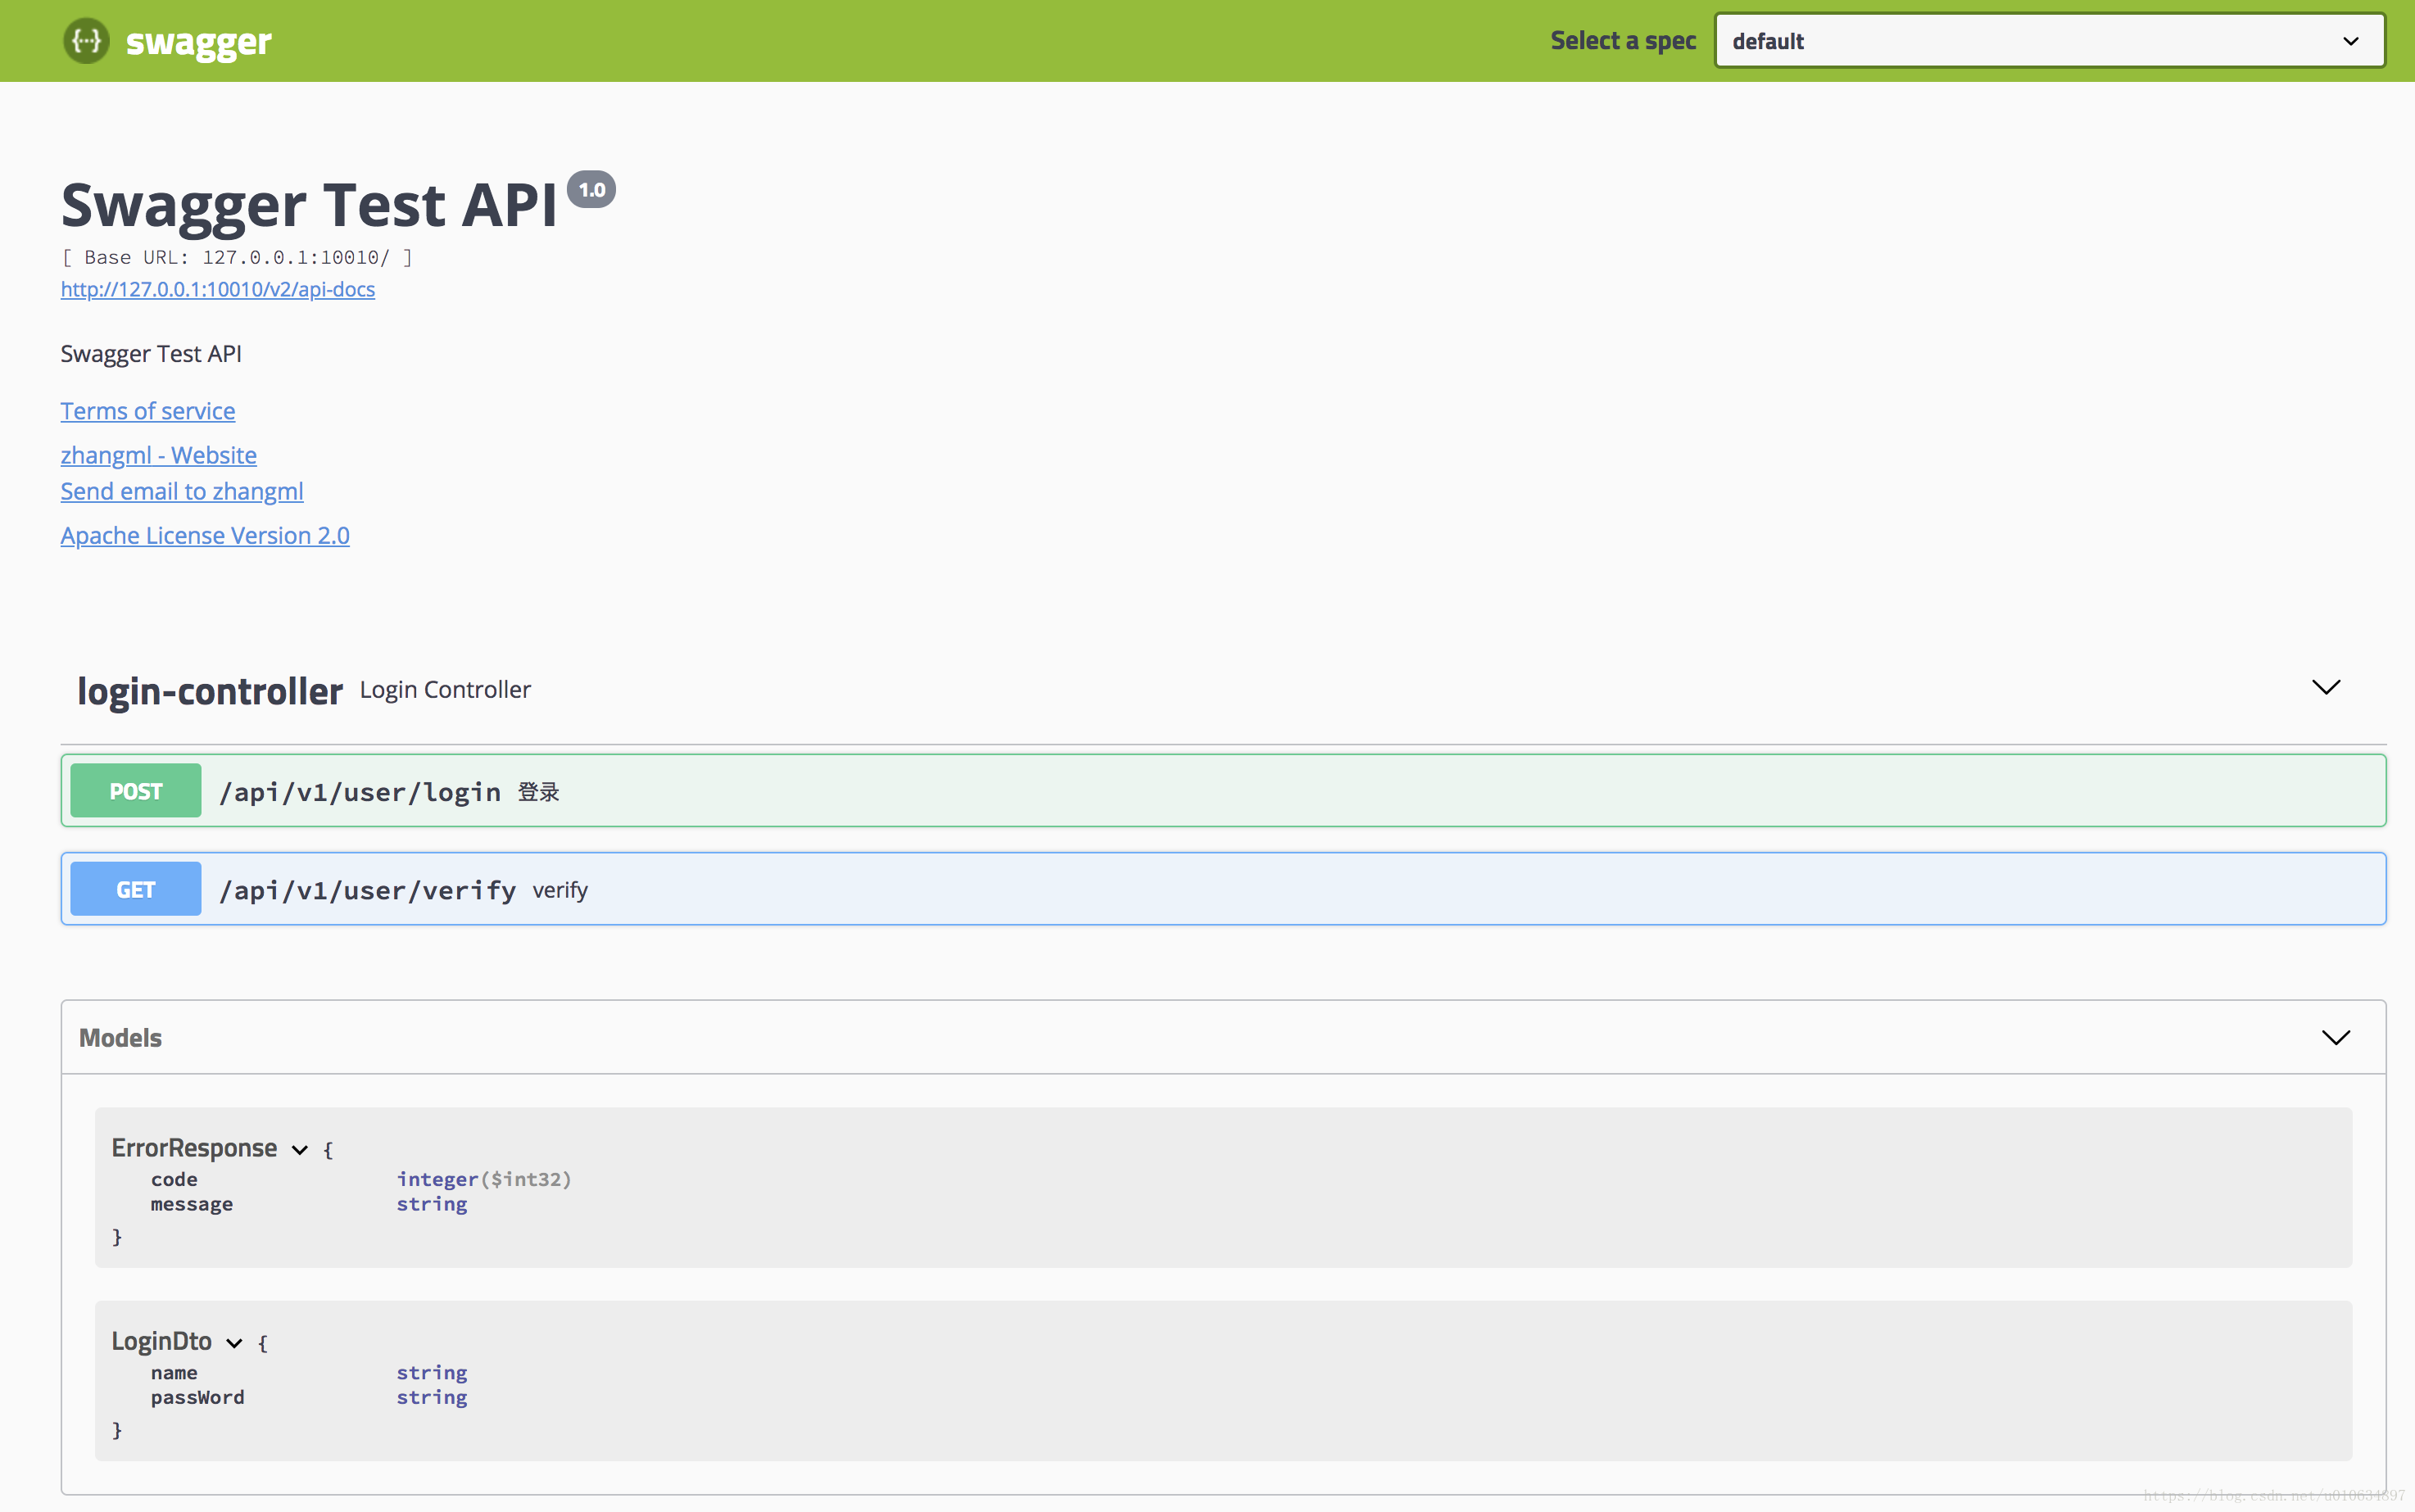This screenshot has width=2415, height=1512.
Task: Collapse the LoginDto model arrow
Action: 234,1343
